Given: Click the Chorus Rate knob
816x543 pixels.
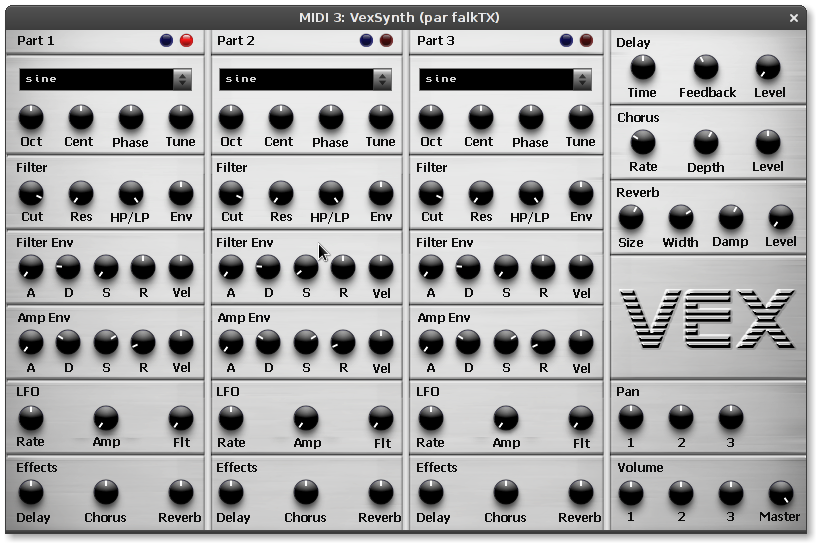Looking at the screenshot, I should [643, 143].
